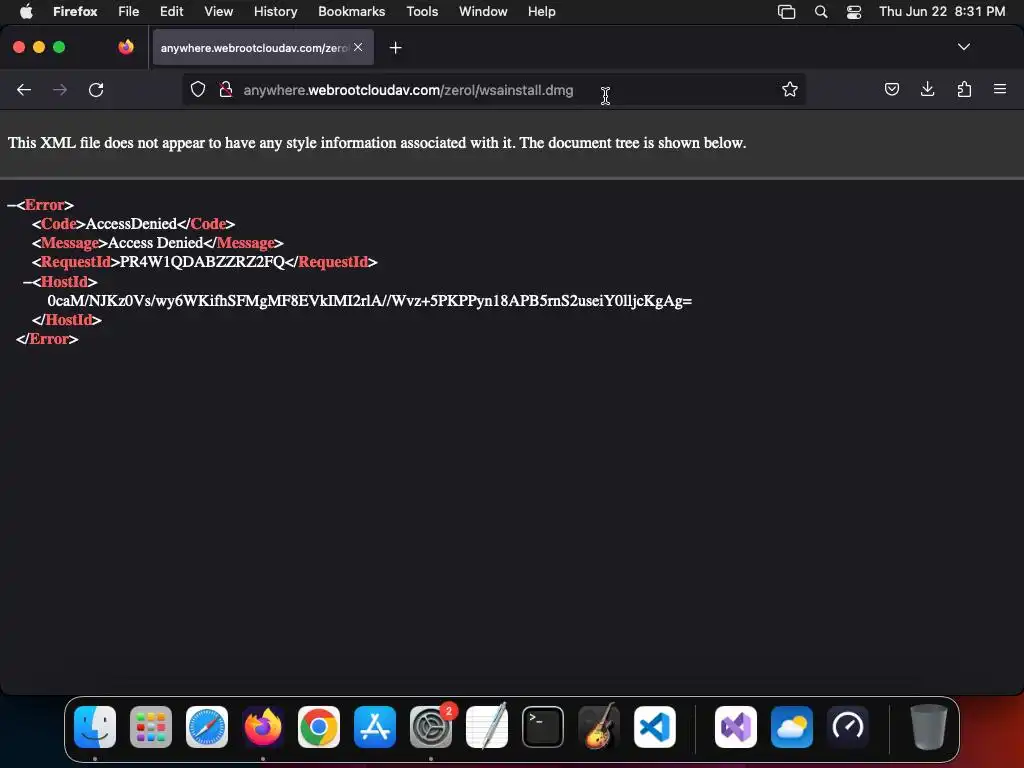Open System Settings from the Dock
1024x768 pixels.
[x=431, y=727]
